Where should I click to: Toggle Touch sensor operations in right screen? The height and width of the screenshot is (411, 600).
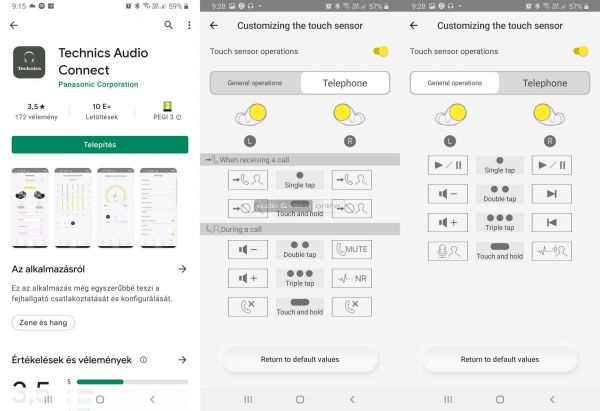581,51
